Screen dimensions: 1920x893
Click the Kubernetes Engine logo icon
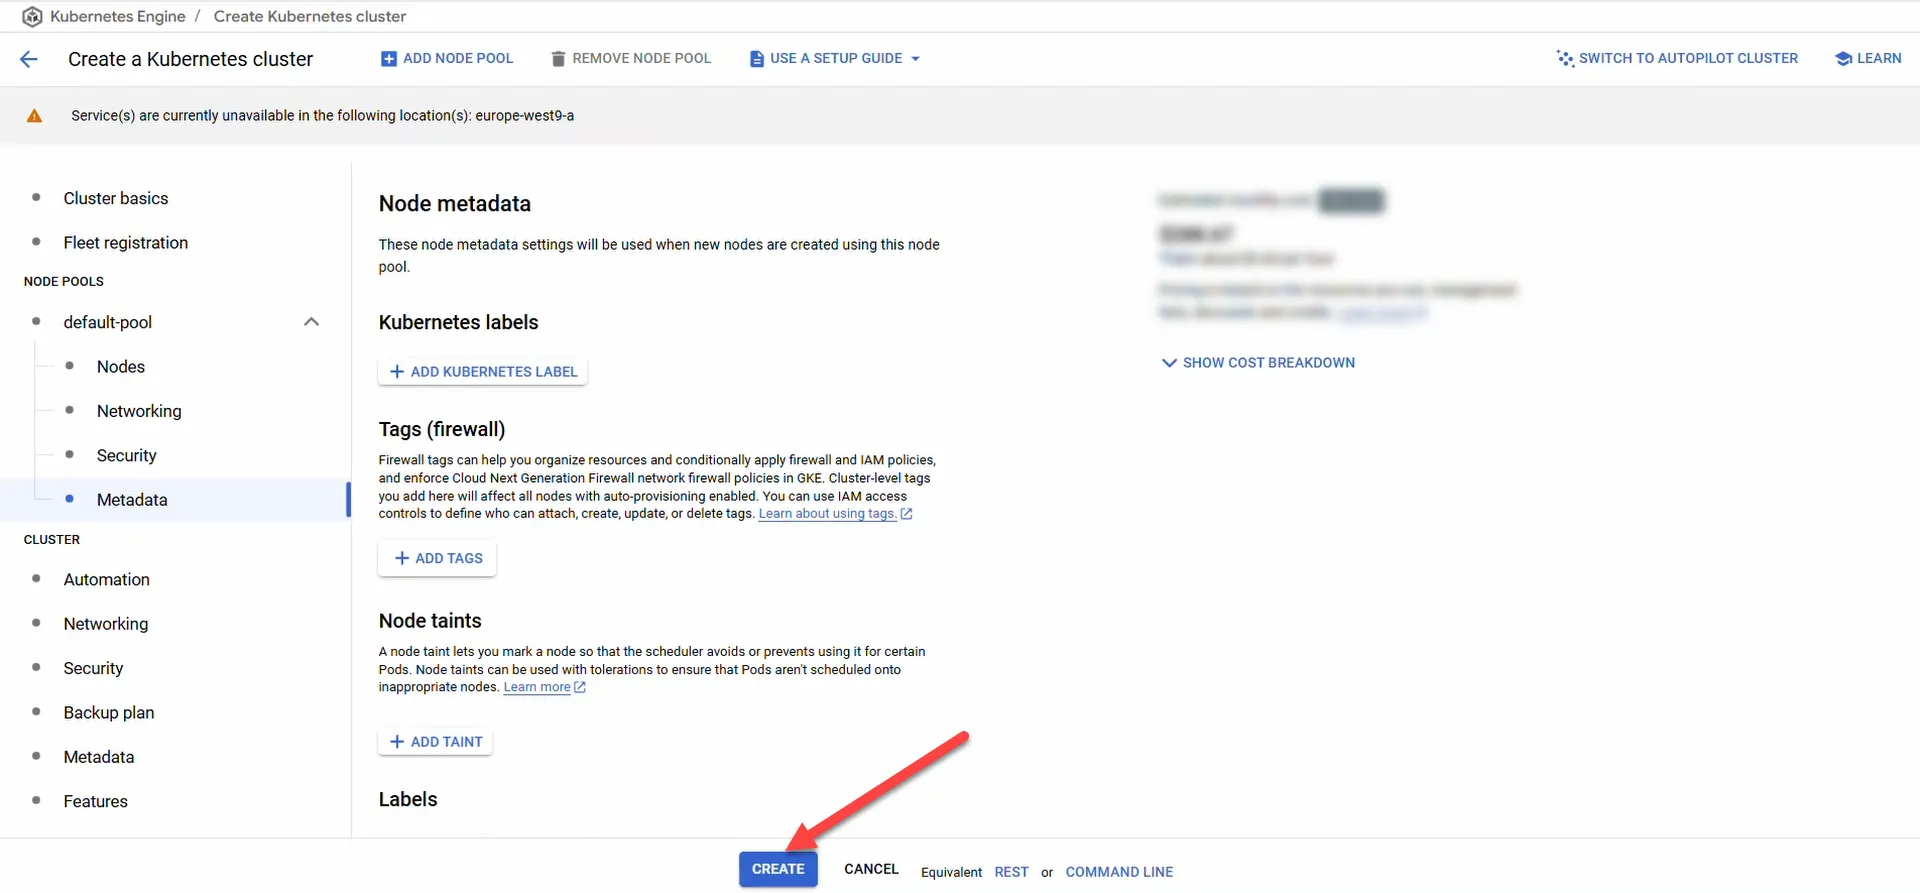[x=32, y=16]
